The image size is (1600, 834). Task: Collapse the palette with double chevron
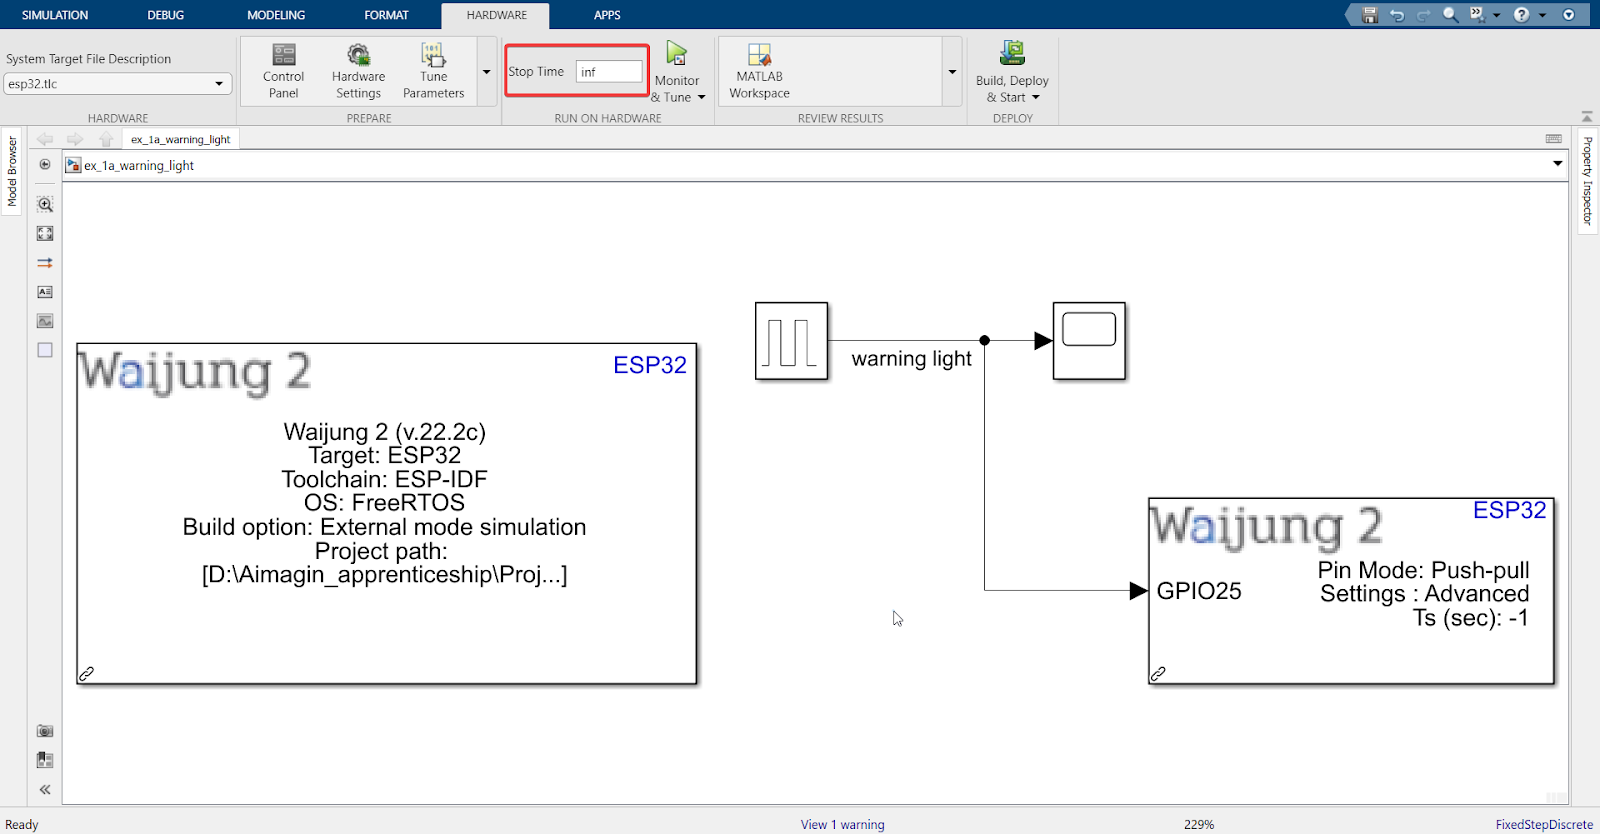tap(45, 790)
